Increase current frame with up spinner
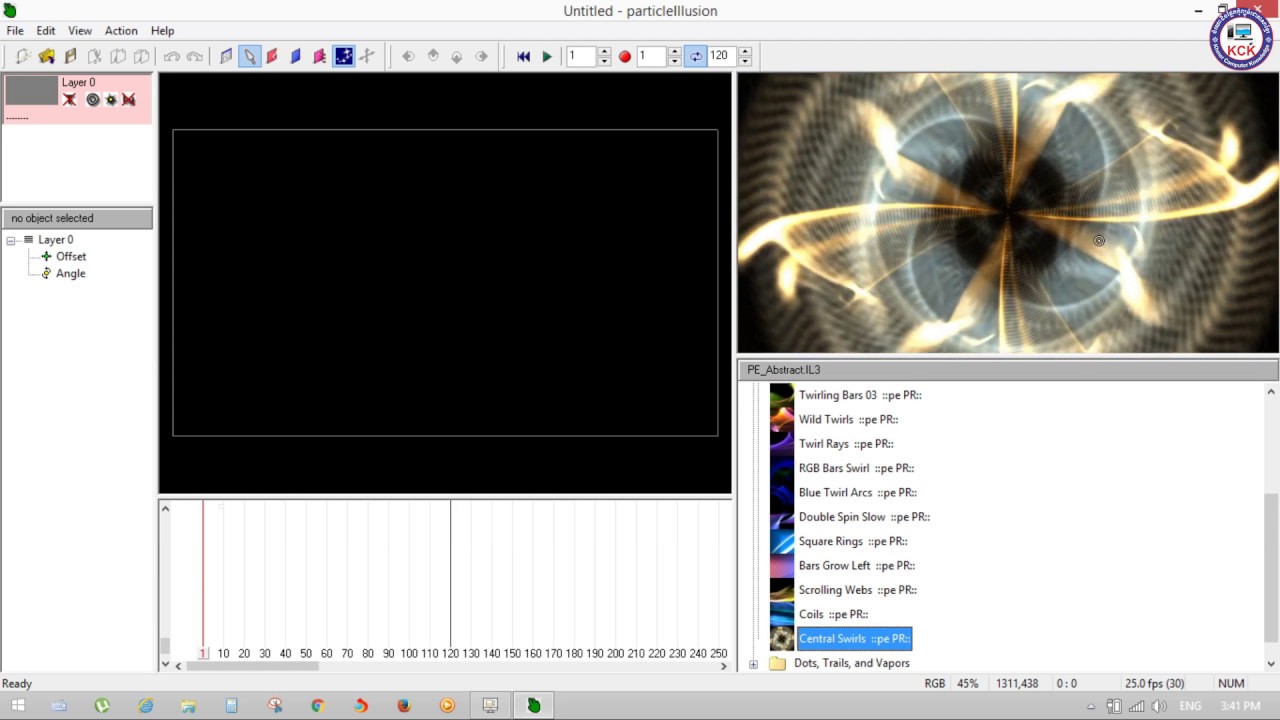 click(604, 52)
